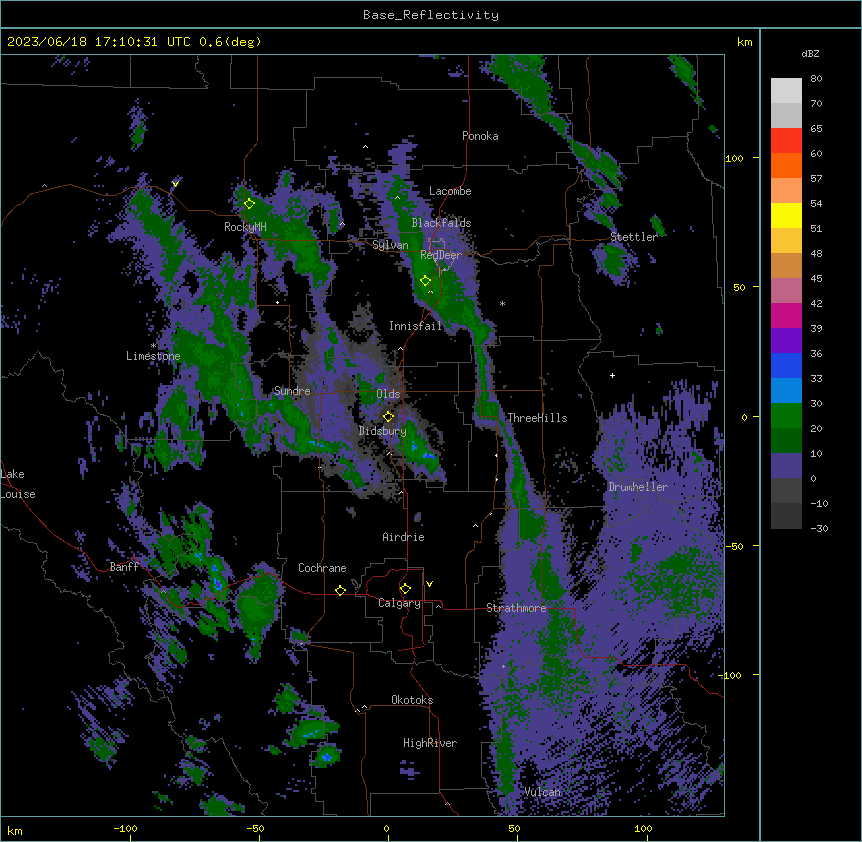Click the Calgary city label

(399, 603)
